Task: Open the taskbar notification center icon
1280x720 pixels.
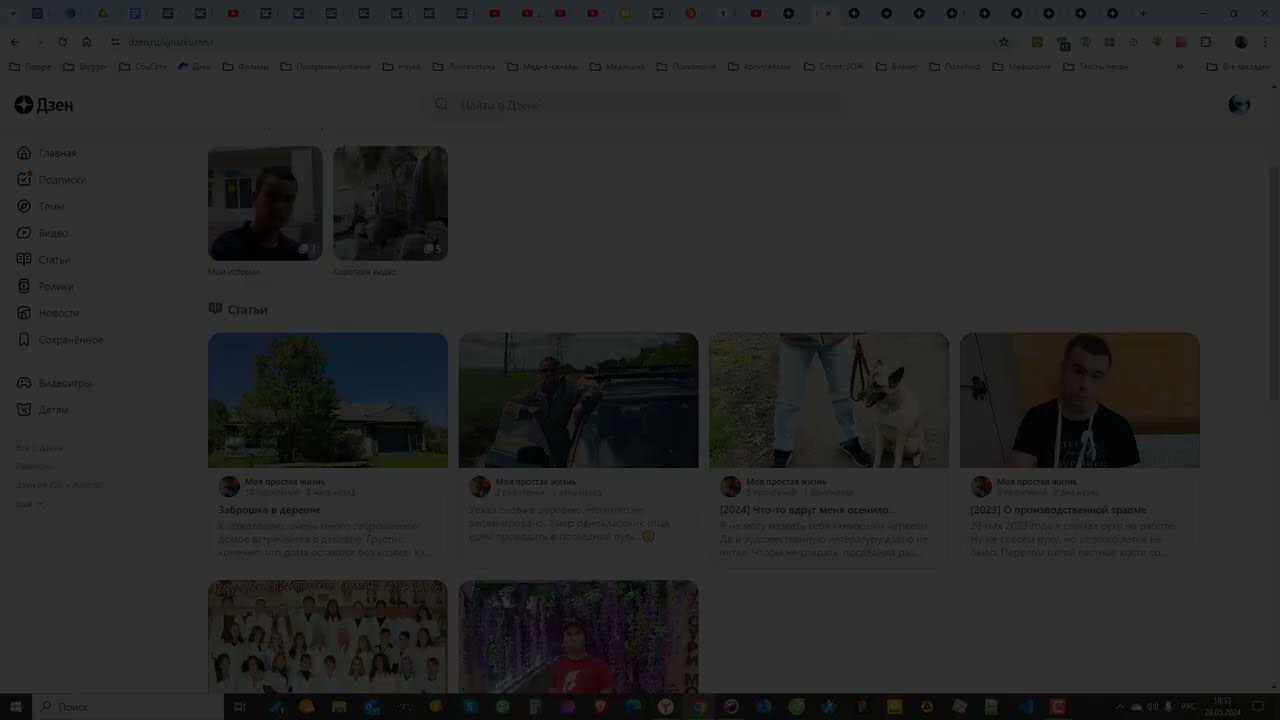Action: tap(1258, 706)
